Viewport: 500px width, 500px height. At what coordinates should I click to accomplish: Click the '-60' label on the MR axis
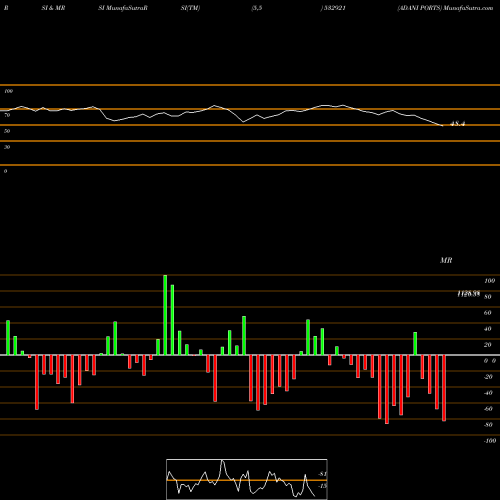pos(488,409)
